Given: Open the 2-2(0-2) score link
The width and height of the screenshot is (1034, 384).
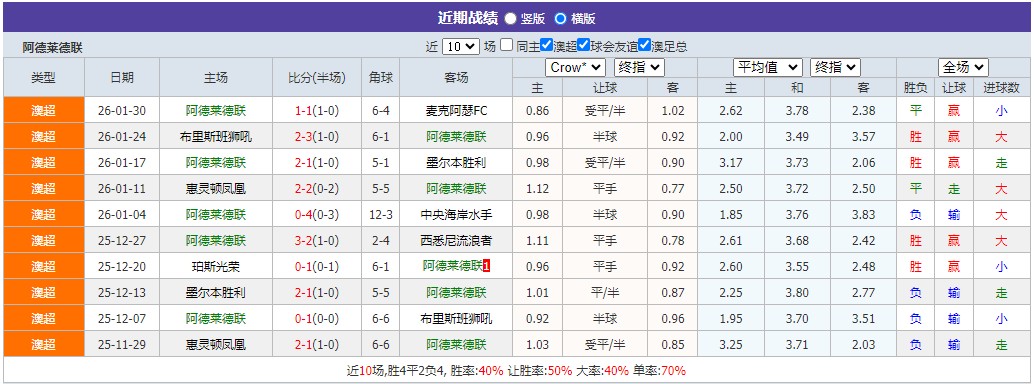Looking at the screenshot, I should coord(317,189).
